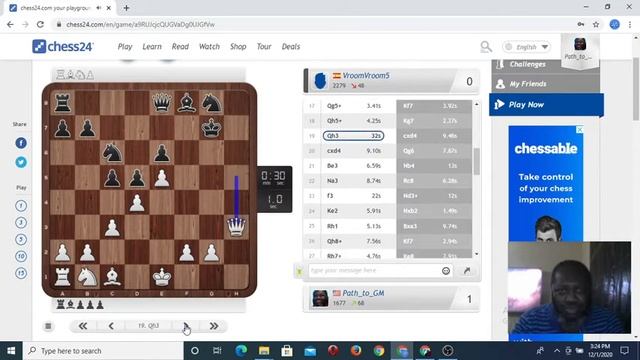Click the Play Now button
Screen dimensions: 640x360
(547, 104)
